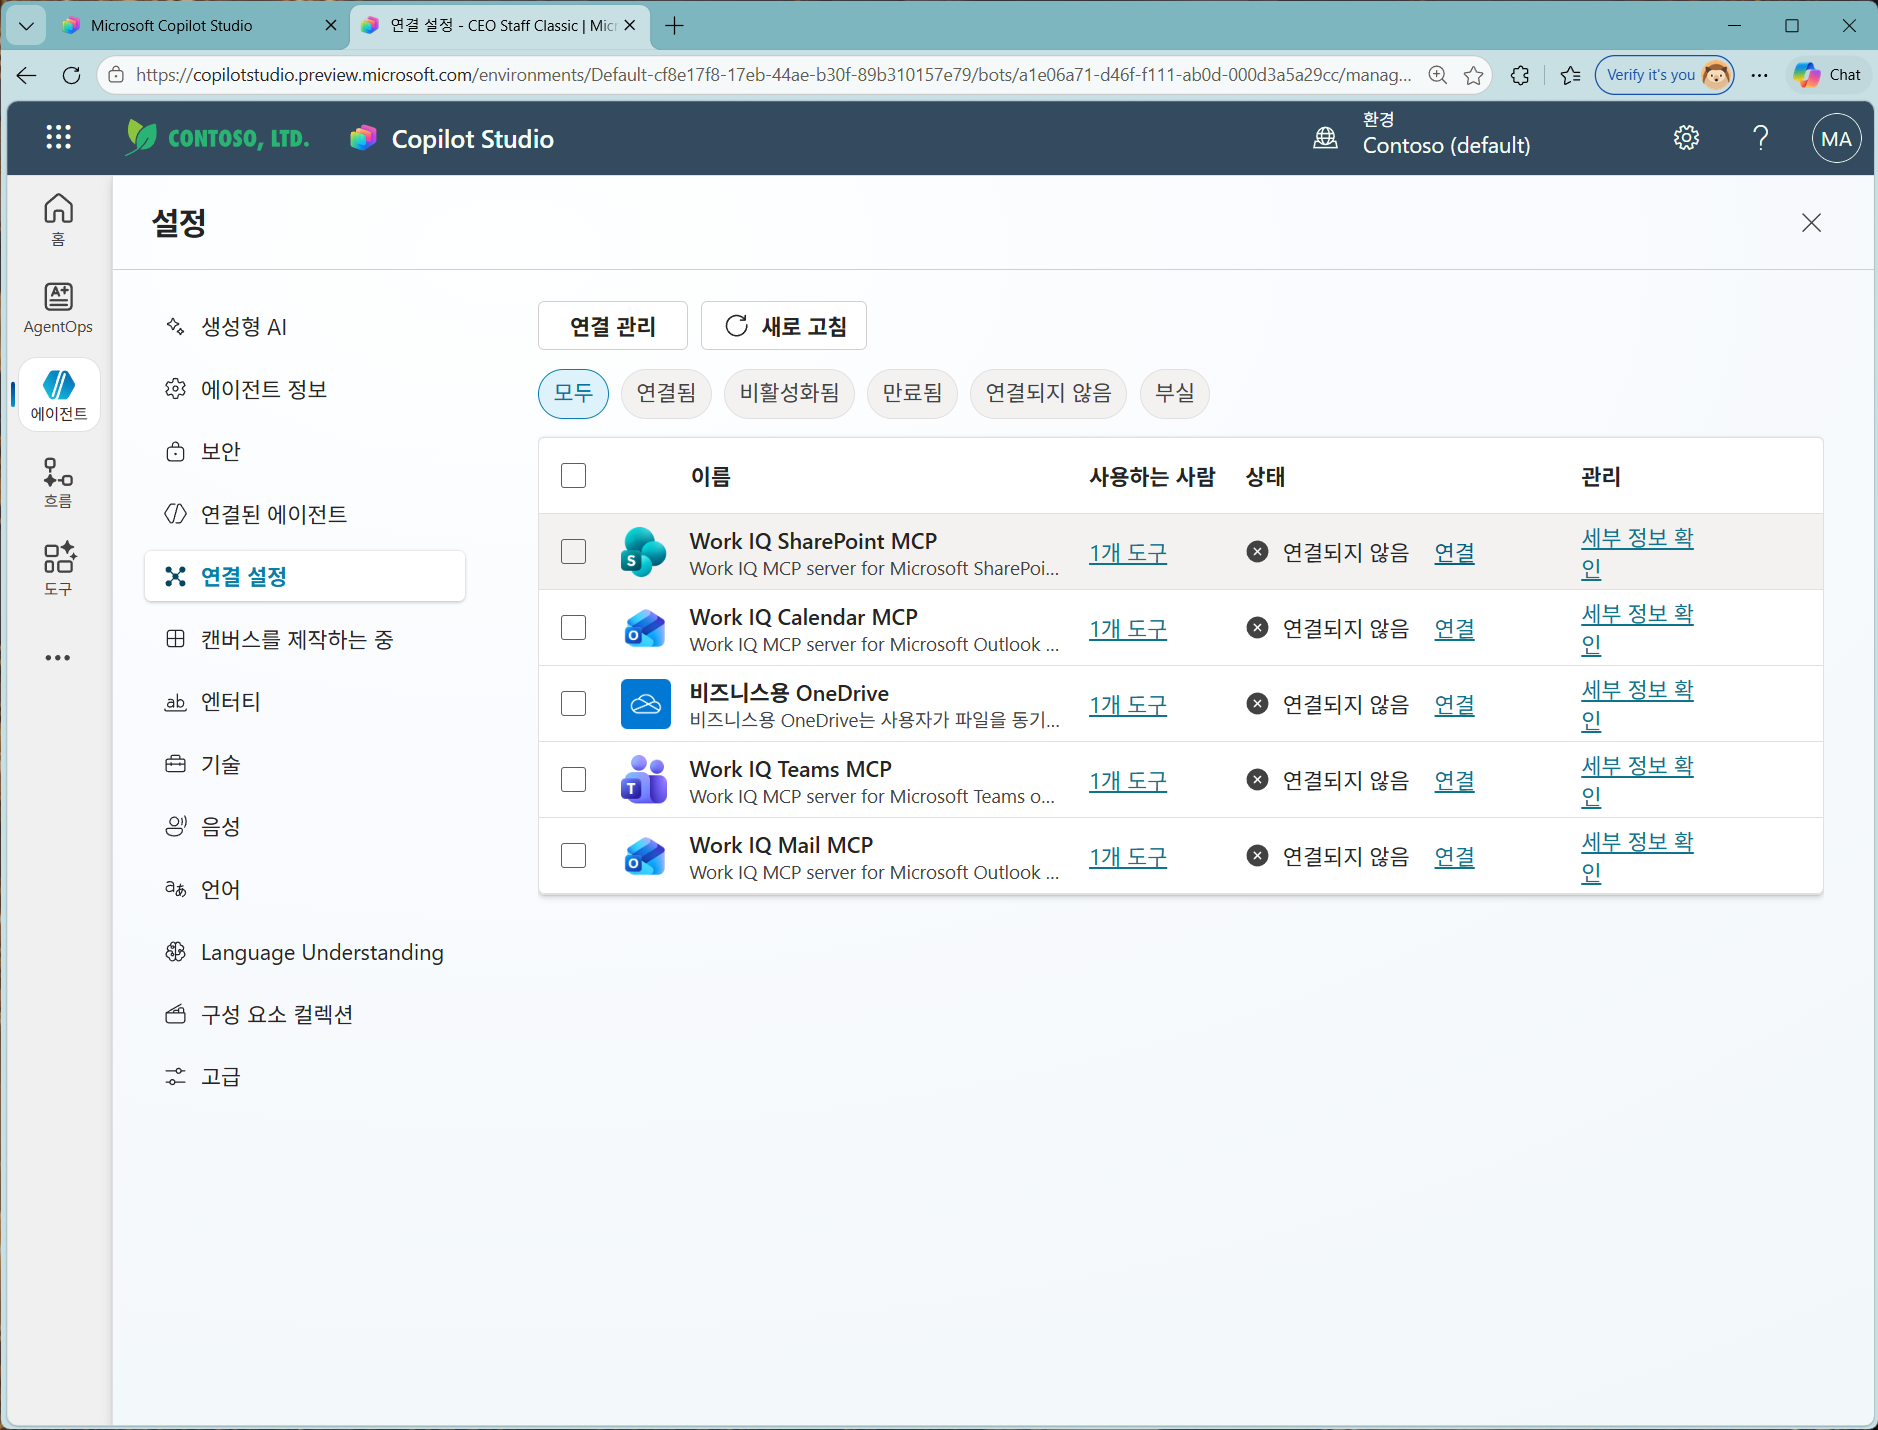1878x1430 pixels.
Task: Open the browser favorites list
Action: [x=1570, y=75]
